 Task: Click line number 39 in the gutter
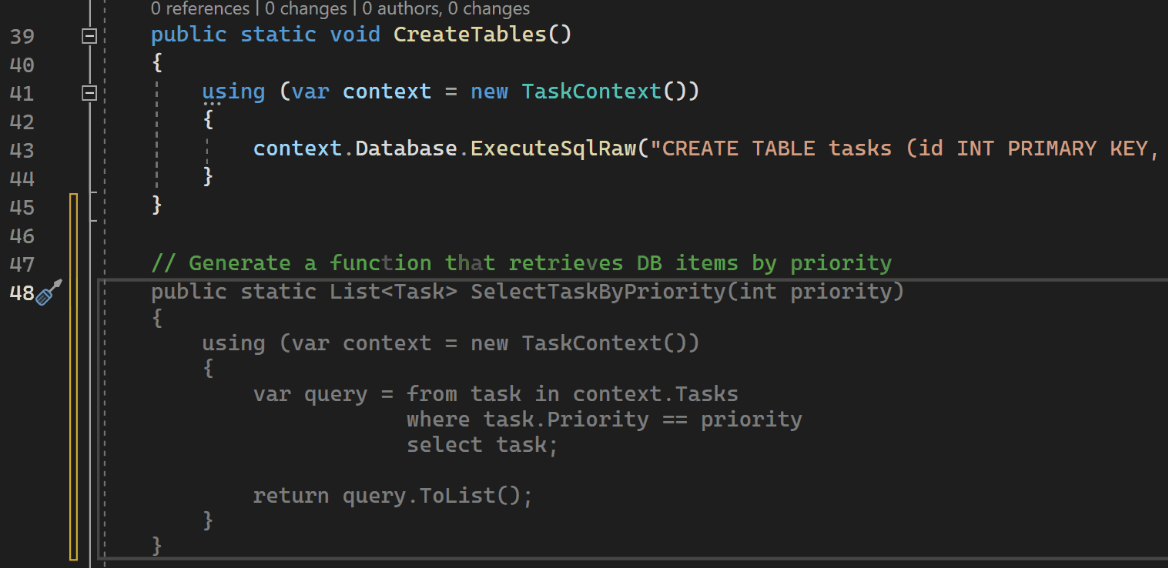point(22,37)
